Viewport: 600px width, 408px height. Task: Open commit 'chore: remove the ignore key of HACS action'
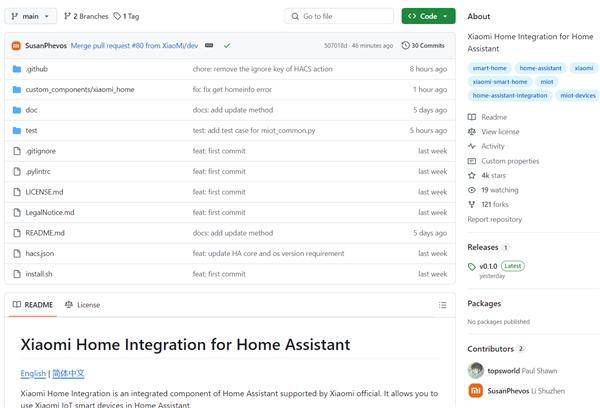(x=262, y=69)
